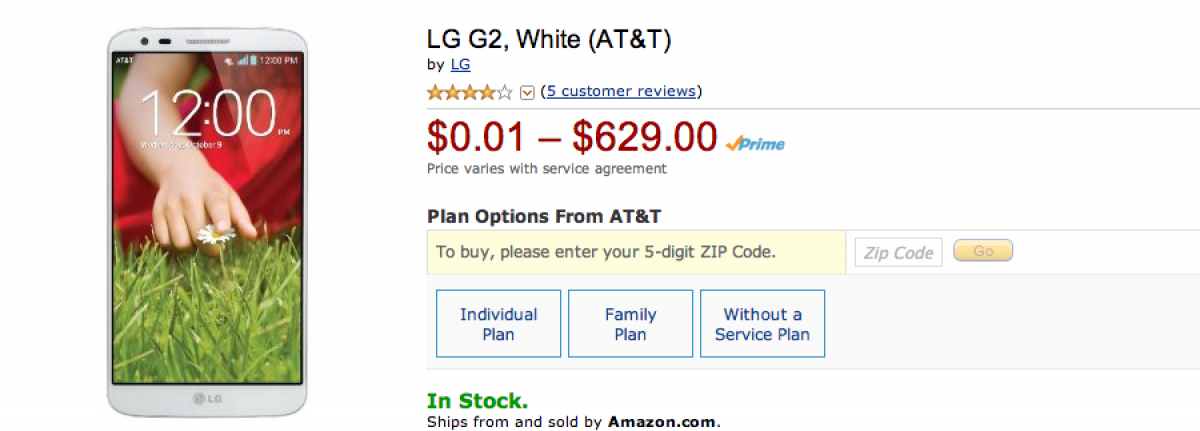Click the white LG G2 product image

pyautogui.click(x=206, y=220)
